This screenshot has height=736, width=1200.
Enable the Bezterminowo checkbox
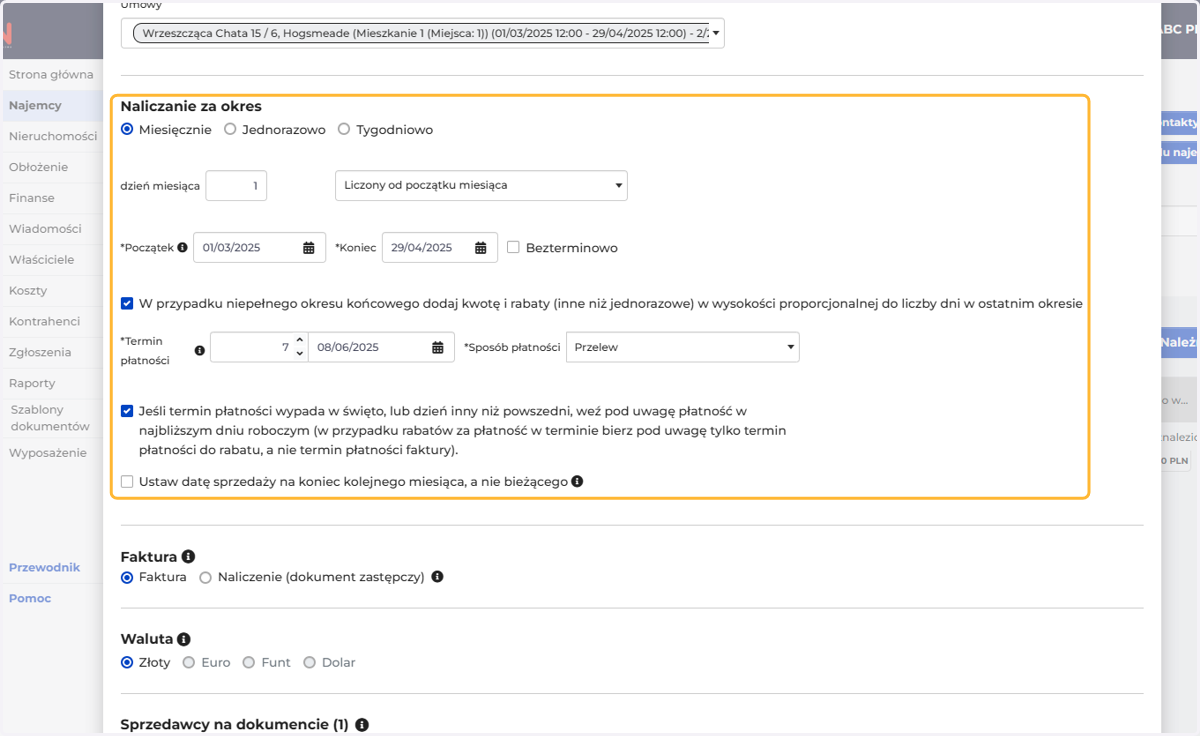[x=513, y=248]
